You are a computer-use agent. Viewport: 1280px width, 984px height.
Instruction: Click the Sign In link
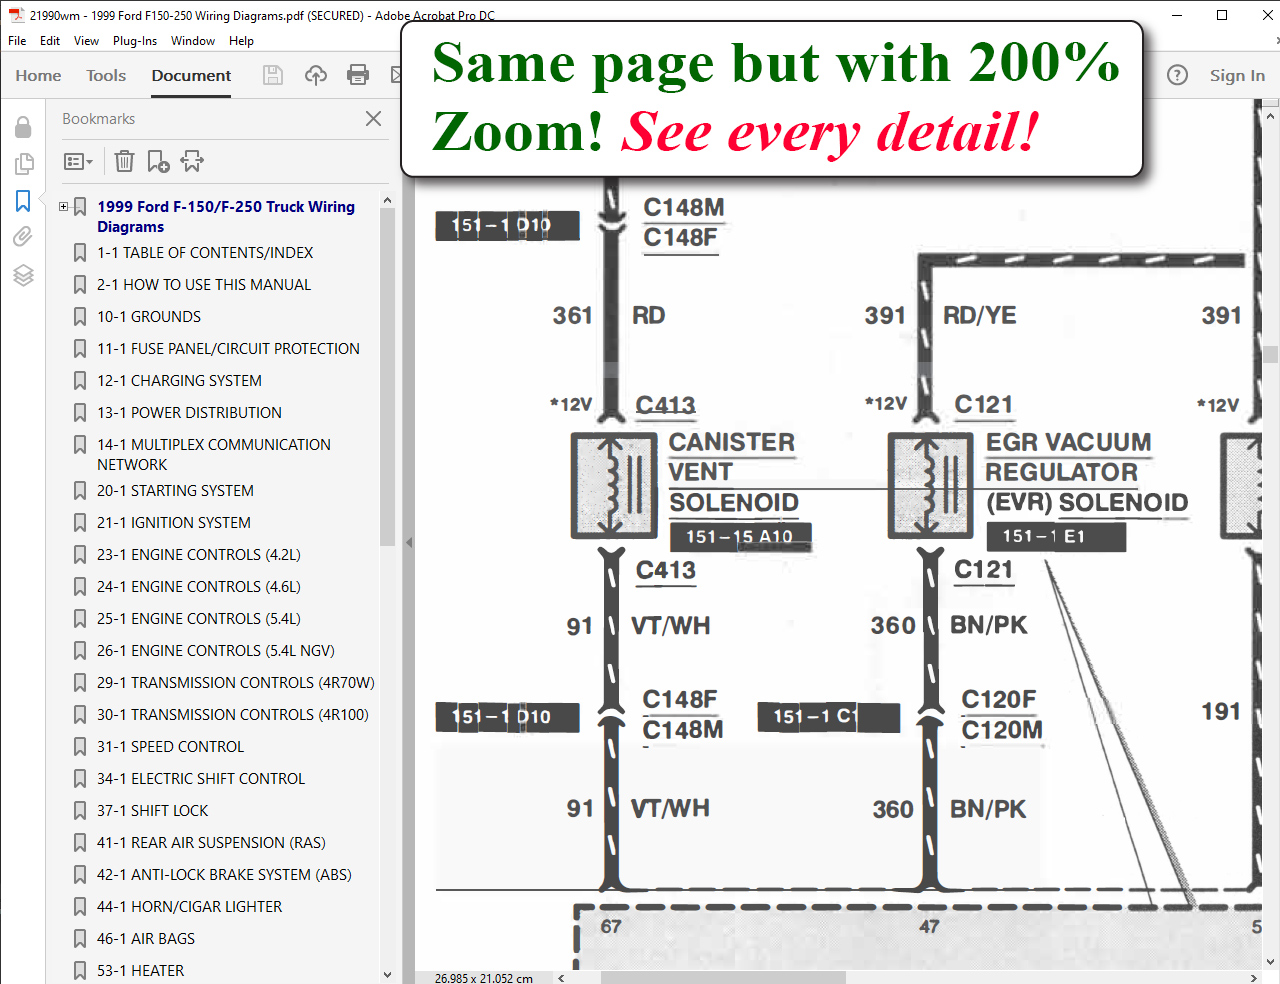tap(1237, 75)
